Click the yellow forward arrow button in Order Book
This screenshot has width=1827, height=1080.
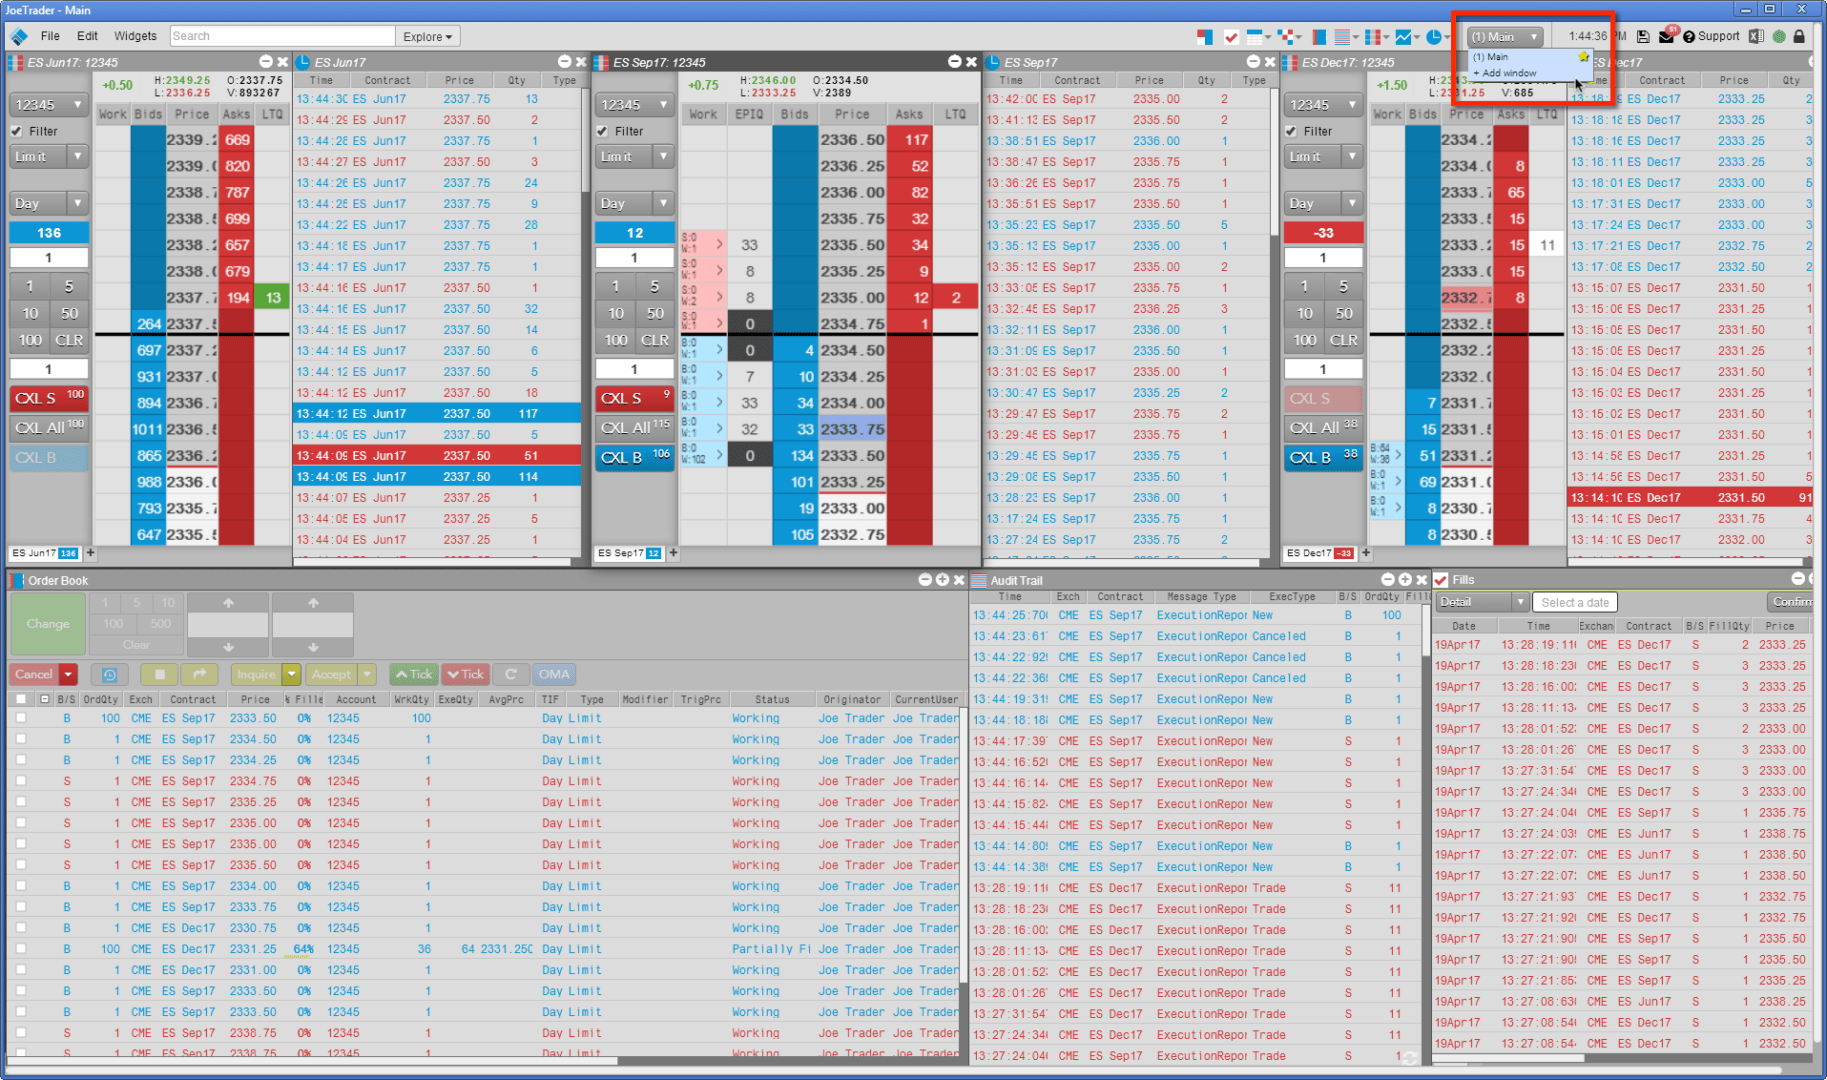[199, 675]
